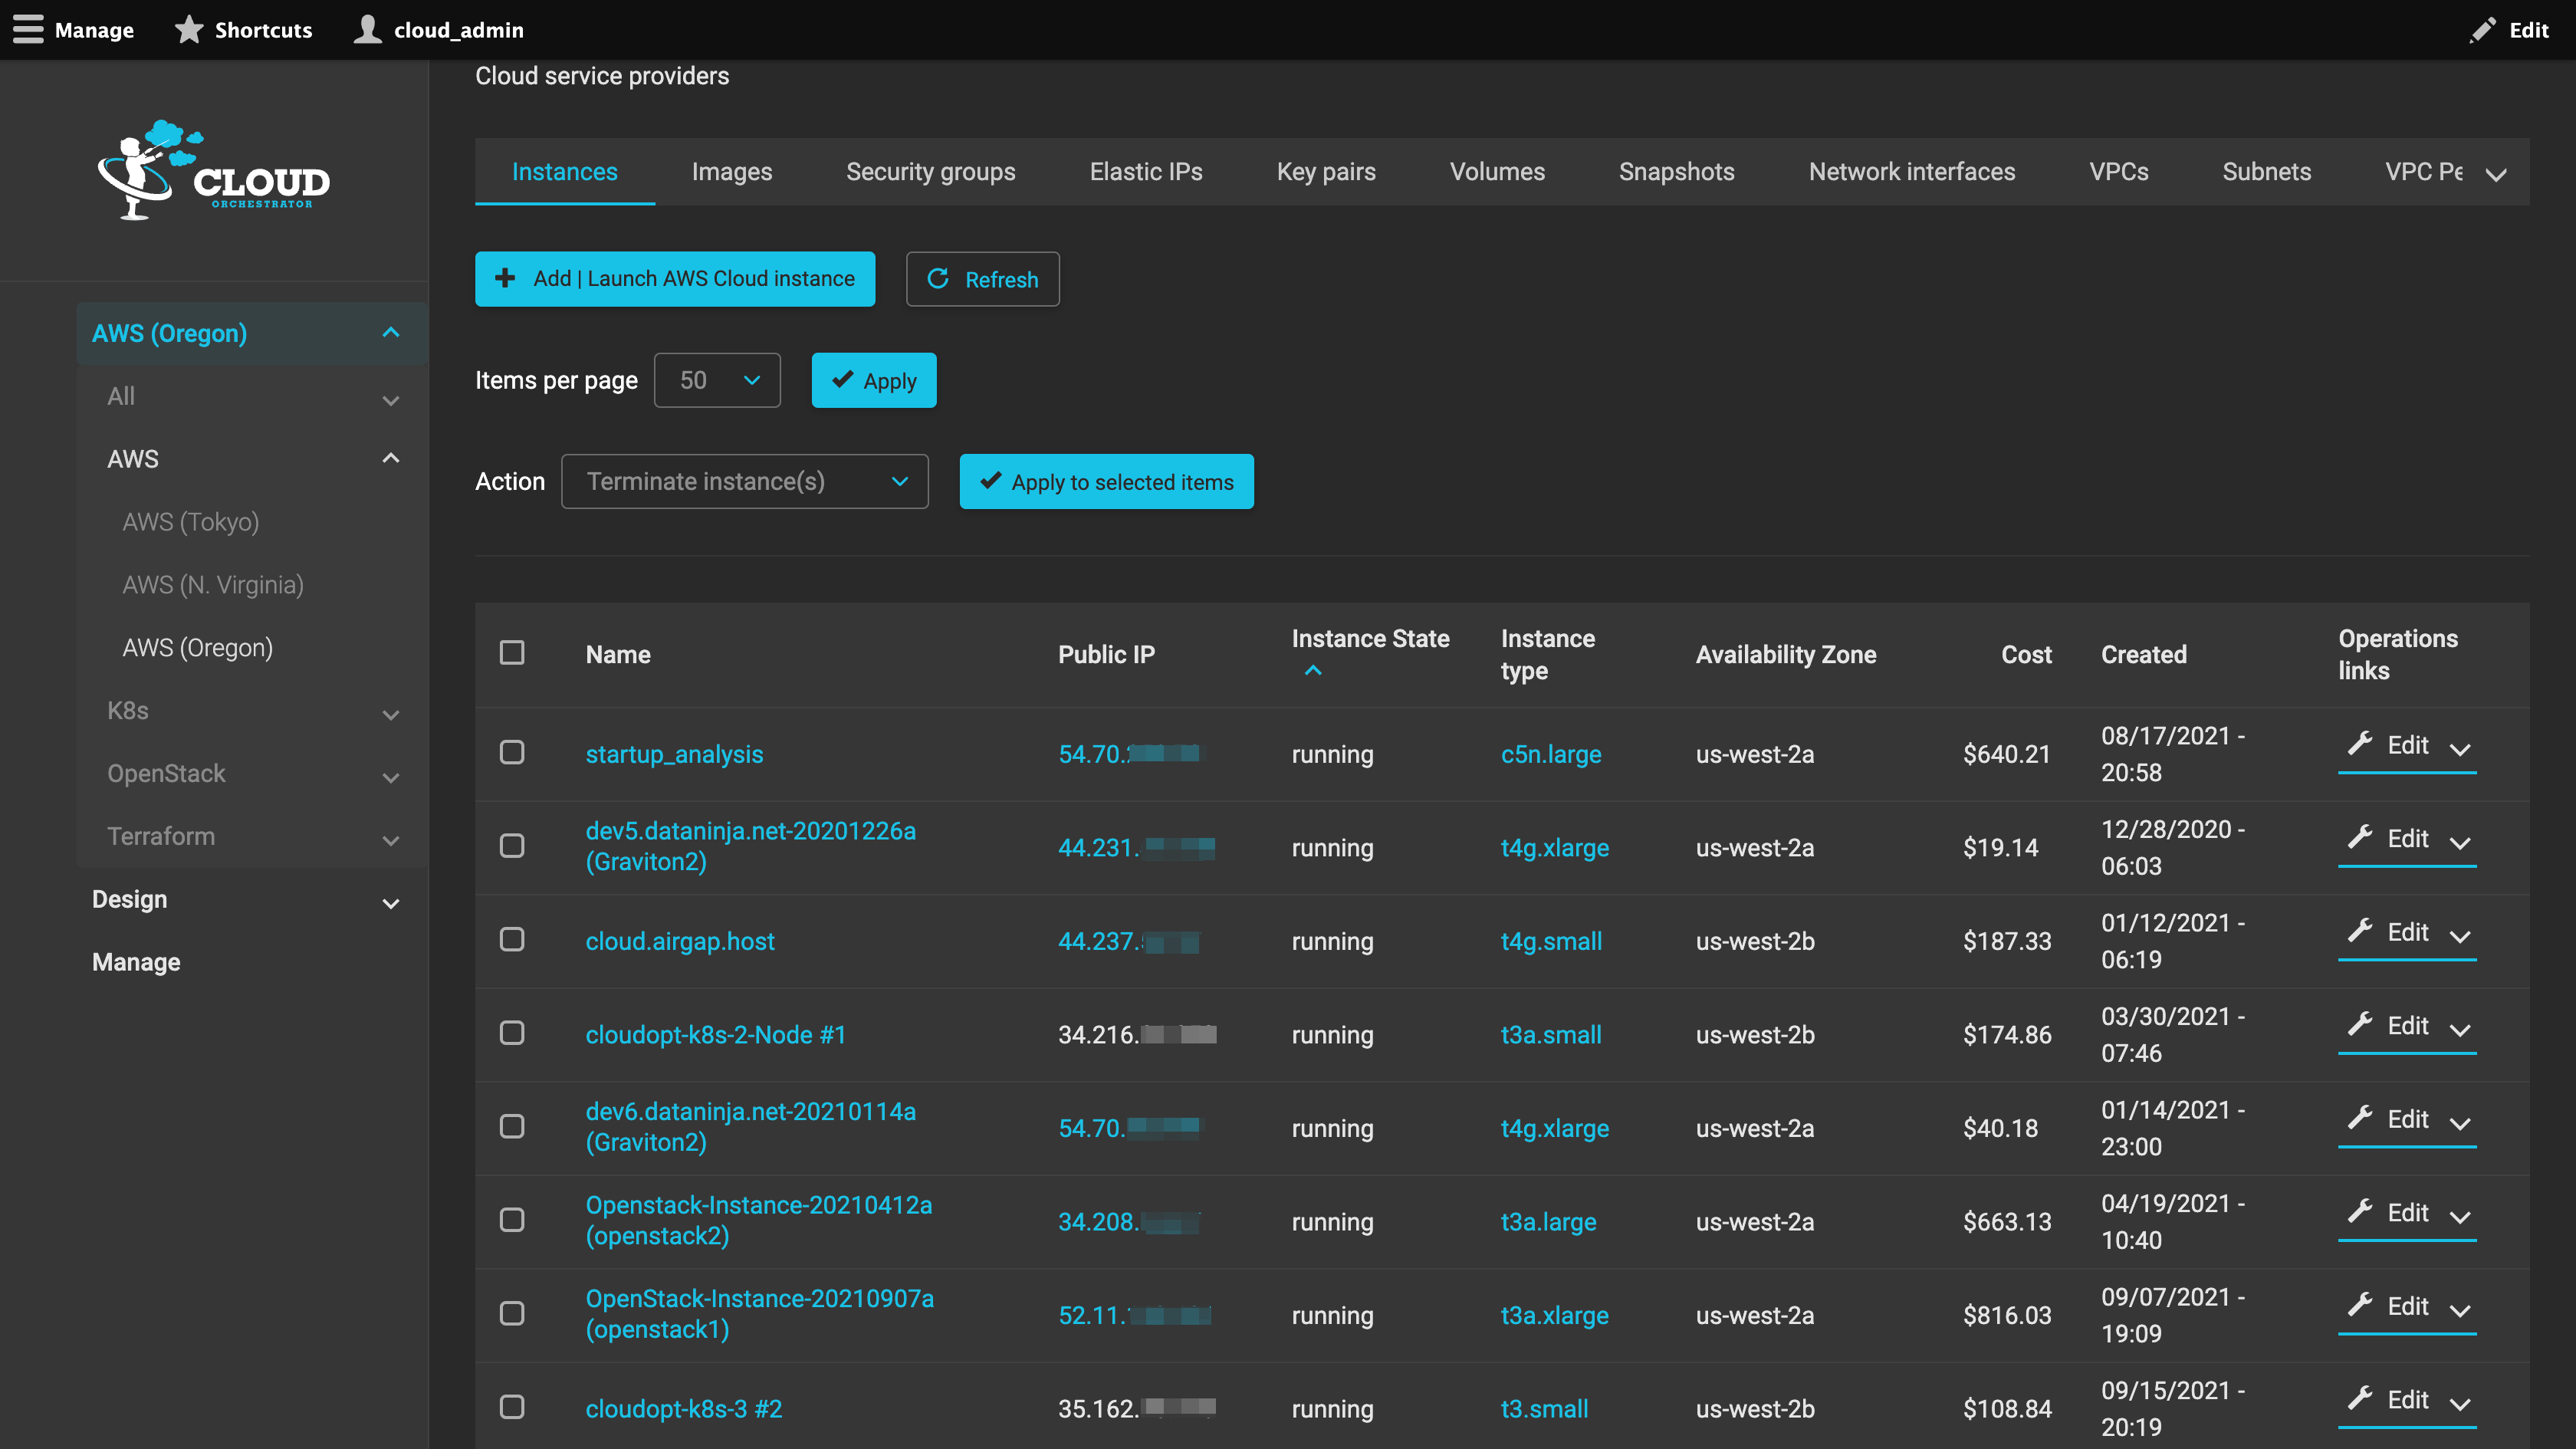Click the Shortcuts star icon
This screenshot has height=1449, width=2576.
[x=188, y=29]
